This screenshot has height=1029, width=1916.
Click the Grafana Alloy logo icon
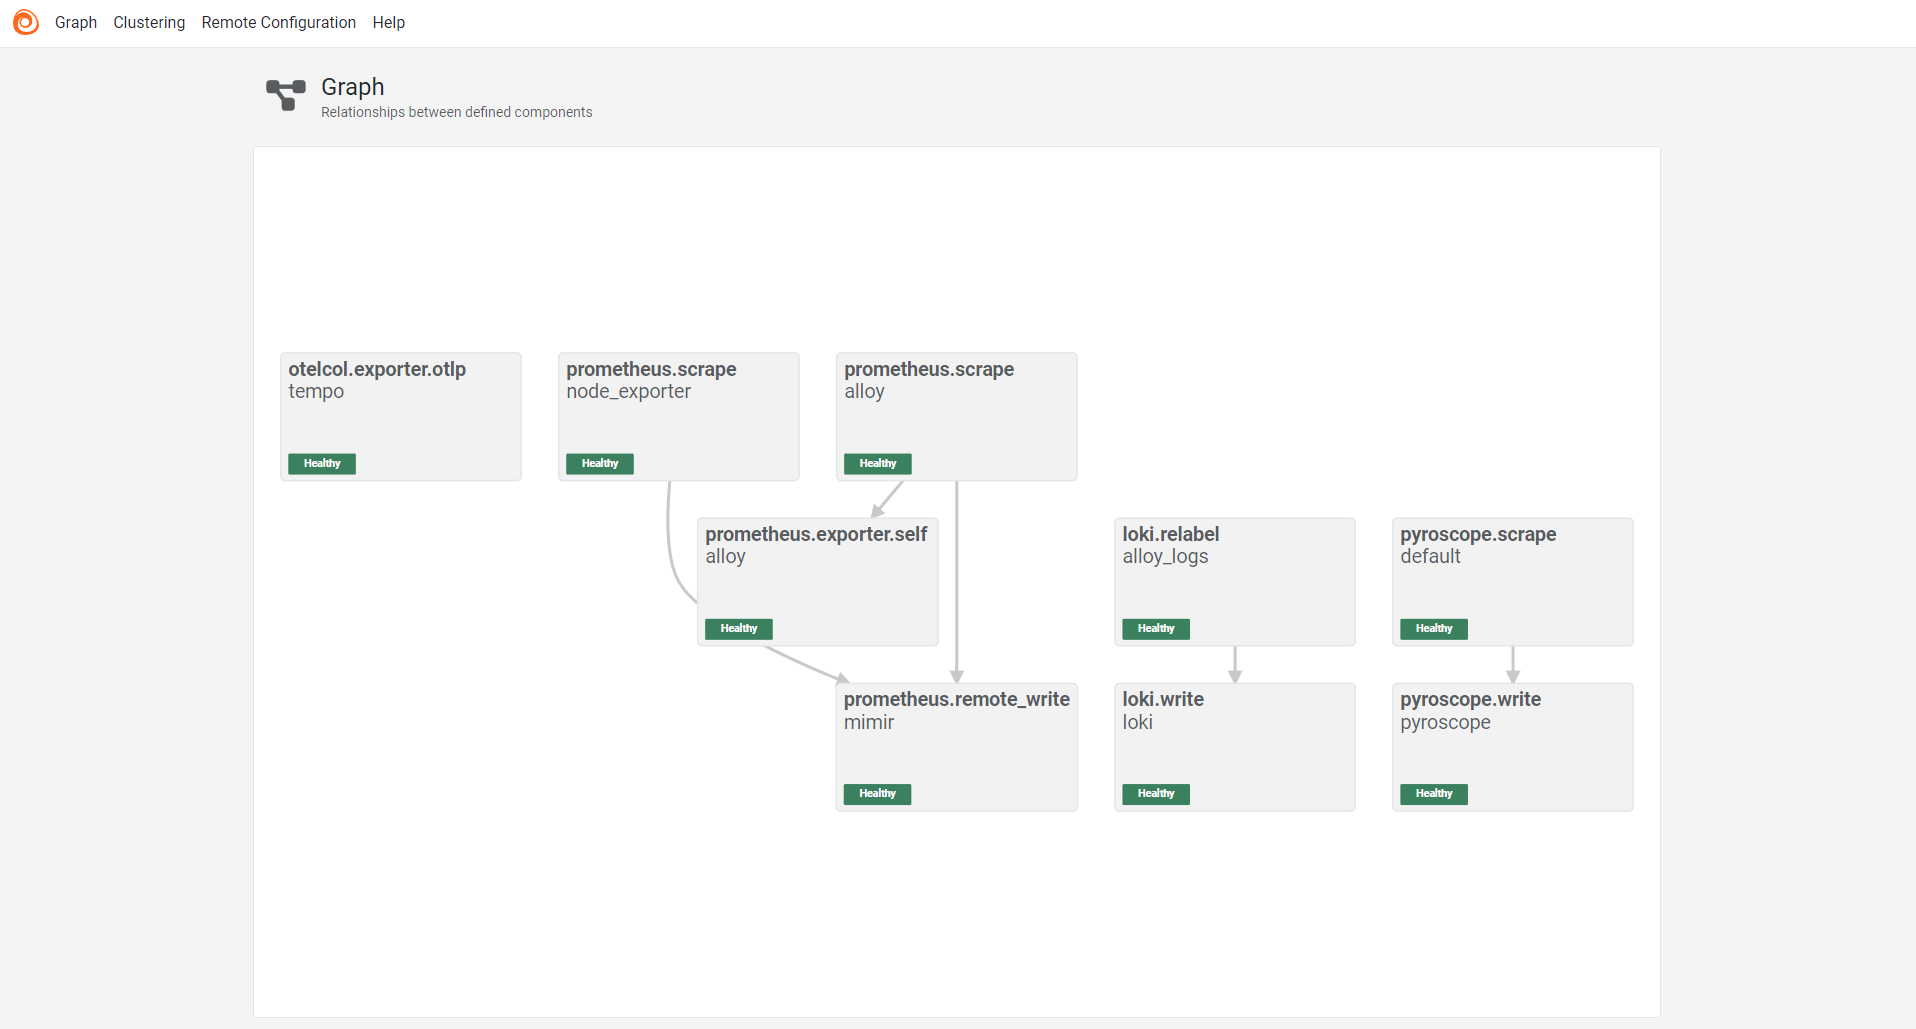[x=26, y=22]
